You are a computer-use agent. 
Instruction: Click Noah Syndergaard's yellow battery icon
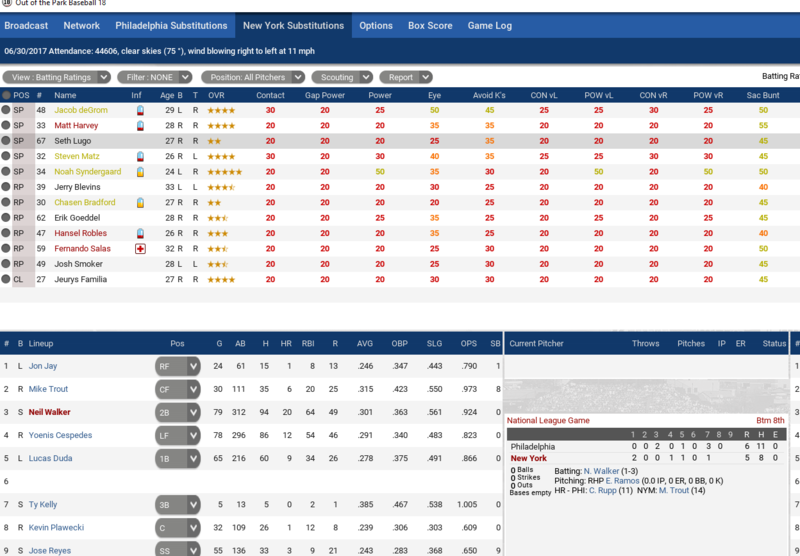[140, 172]
